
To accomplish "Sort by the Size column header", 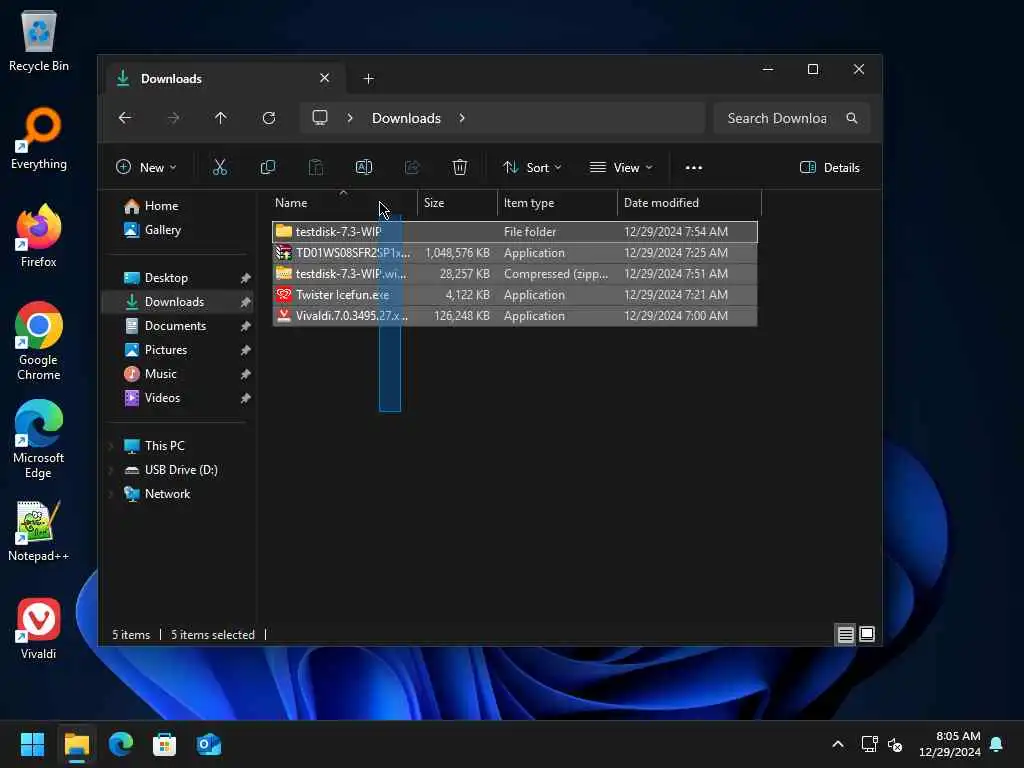I will pos(457,203).
